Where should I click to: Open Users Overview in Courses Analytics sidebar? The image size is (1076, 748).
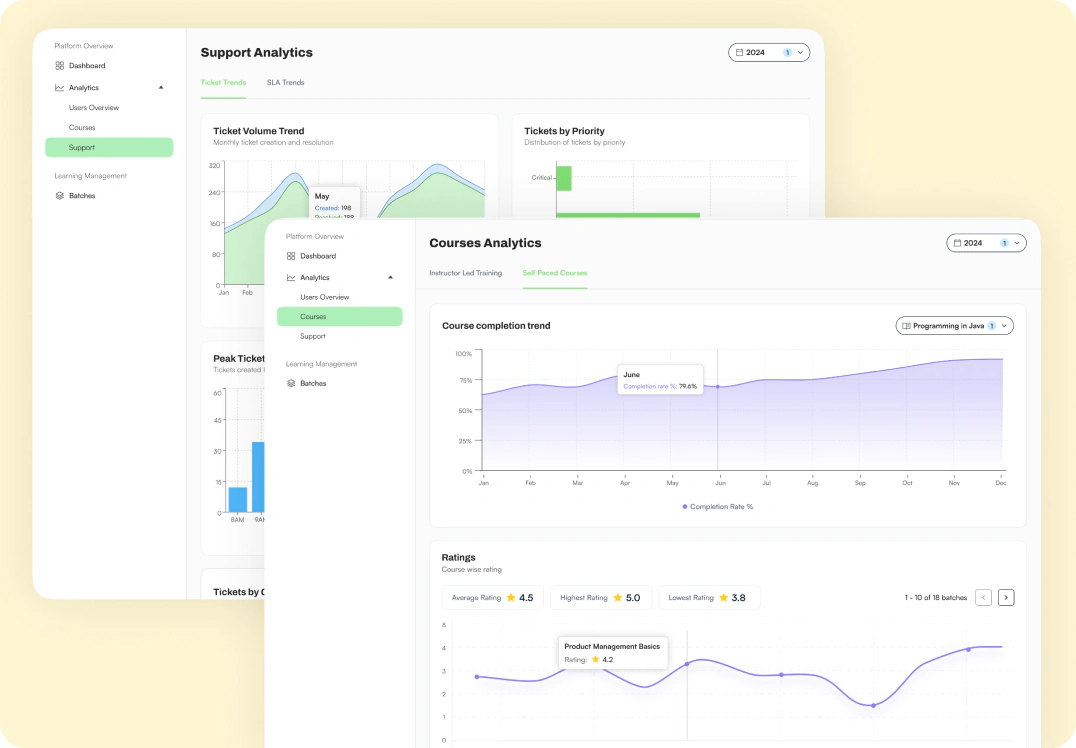[x=325, y=297]
